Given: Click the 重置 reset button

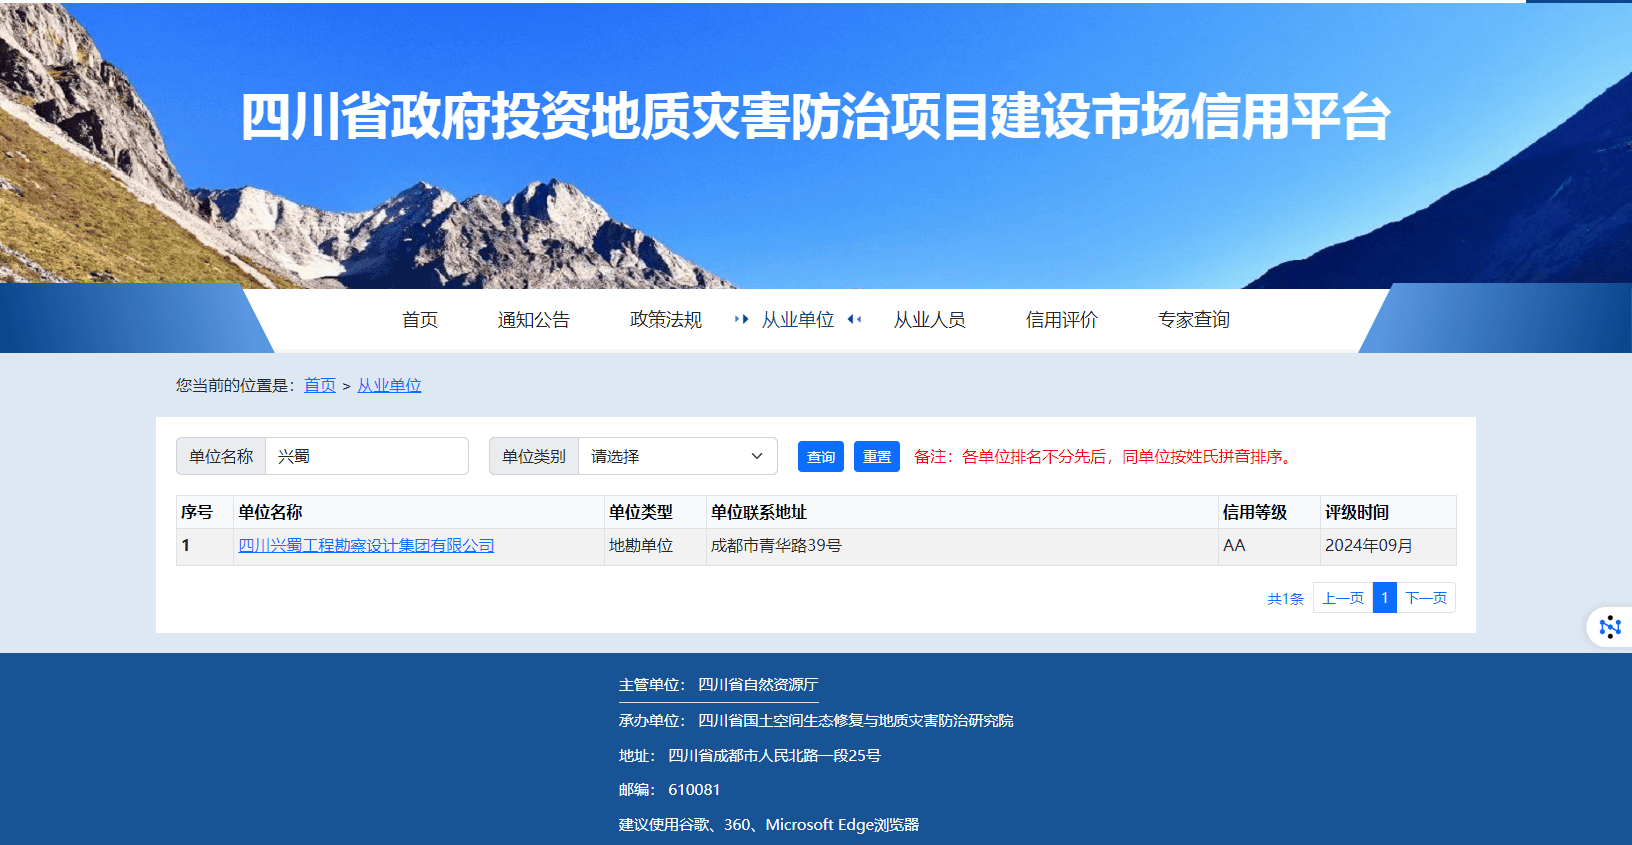Looking at the screenshot, I should point(876,456).
